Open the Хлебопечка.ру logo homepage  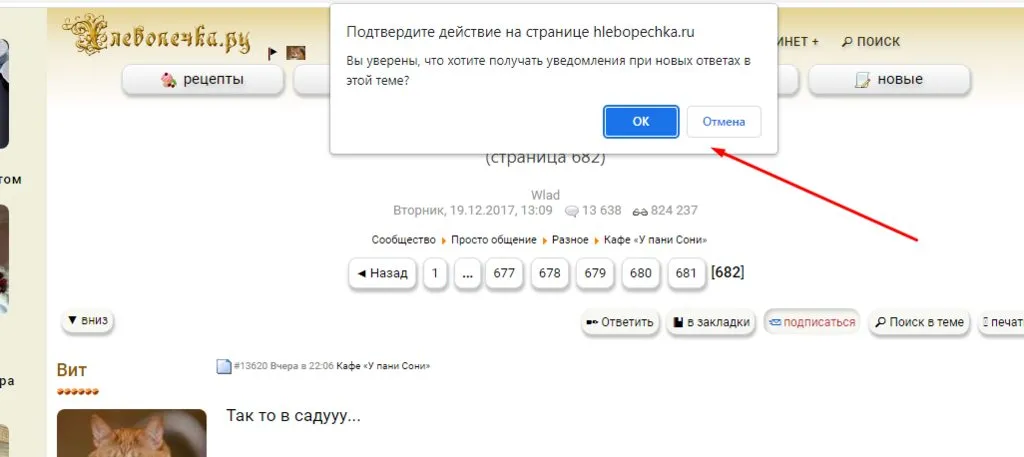coord(157,35)
